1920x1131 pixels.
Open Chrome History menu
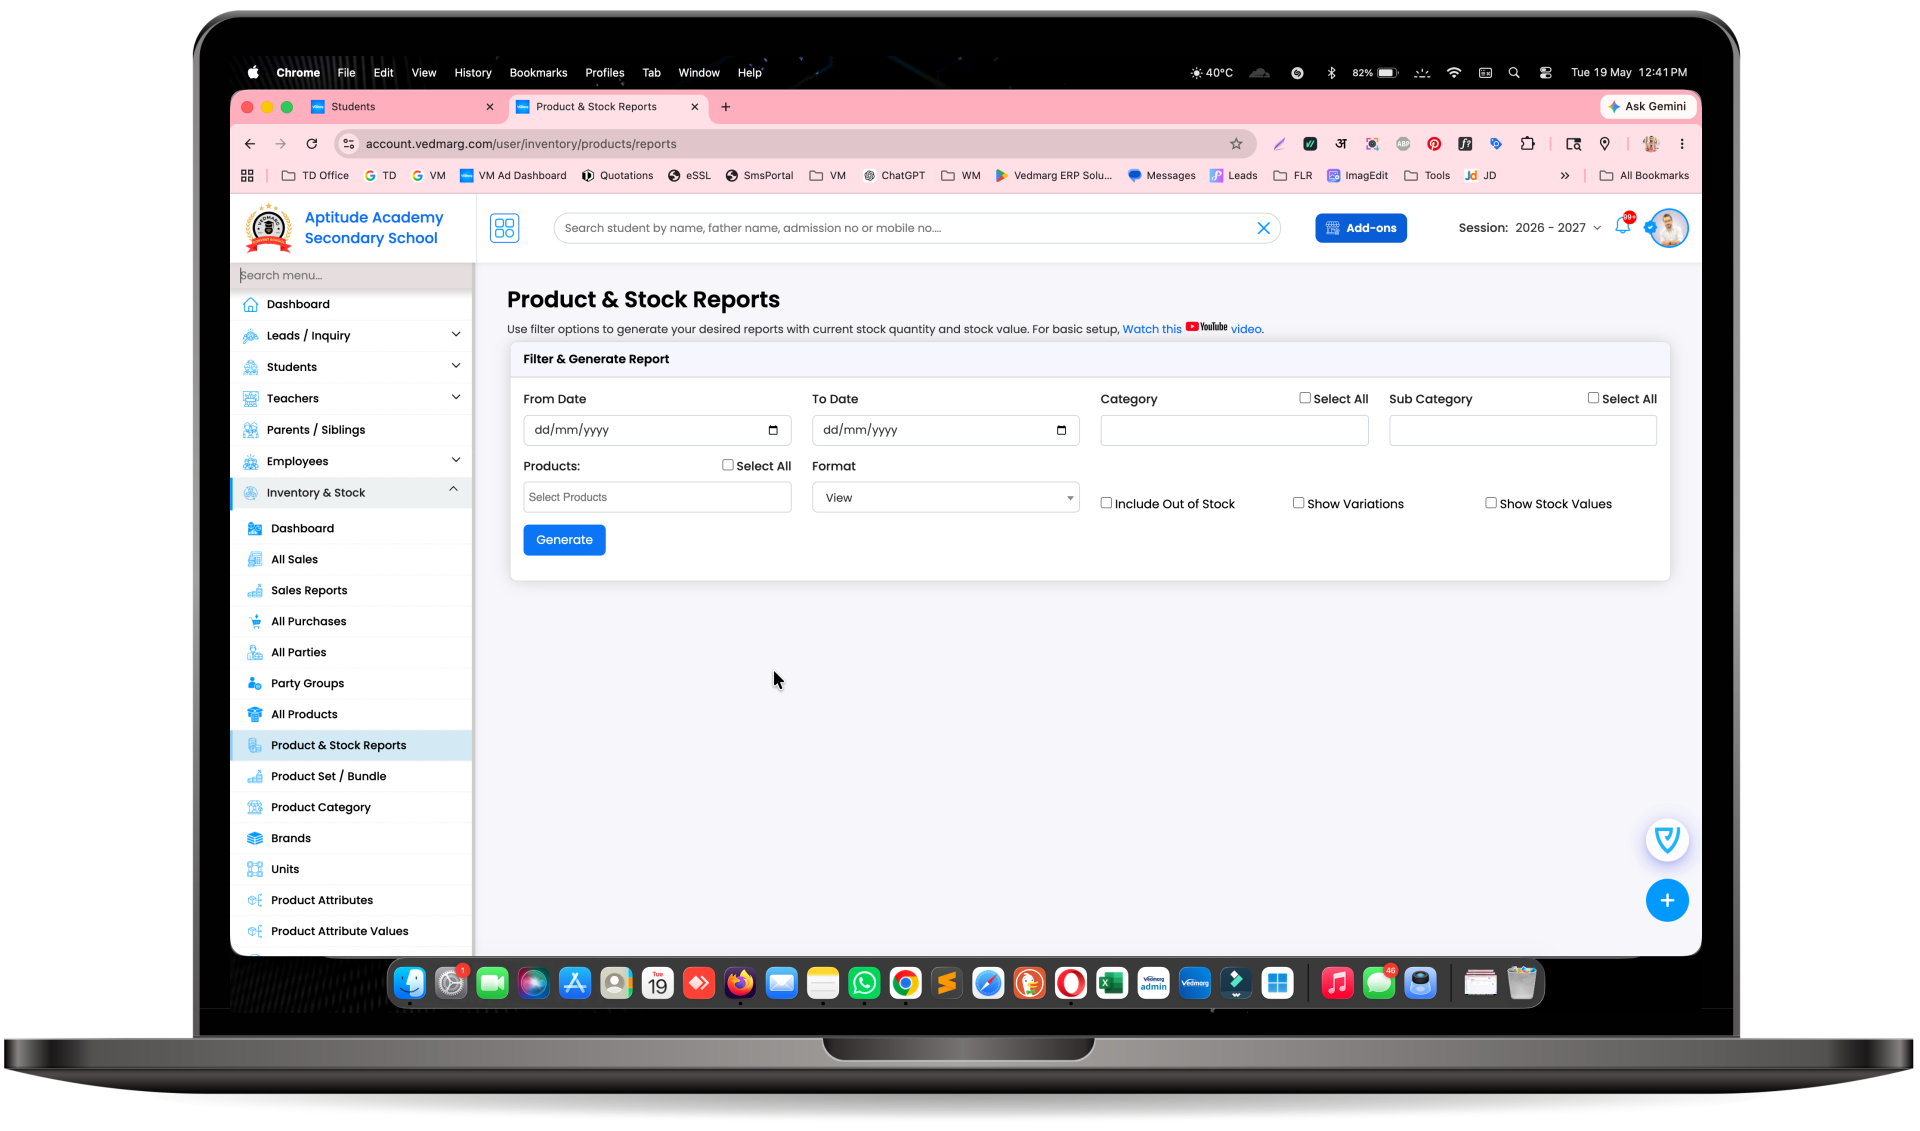tap(473, 73)
